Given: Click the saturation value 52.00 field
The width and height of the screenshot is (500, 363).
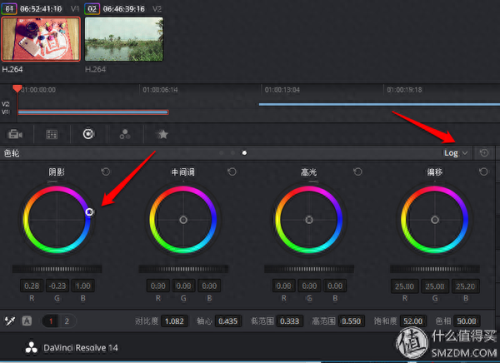Looking at the screenshot, I should tap(413, 321).
